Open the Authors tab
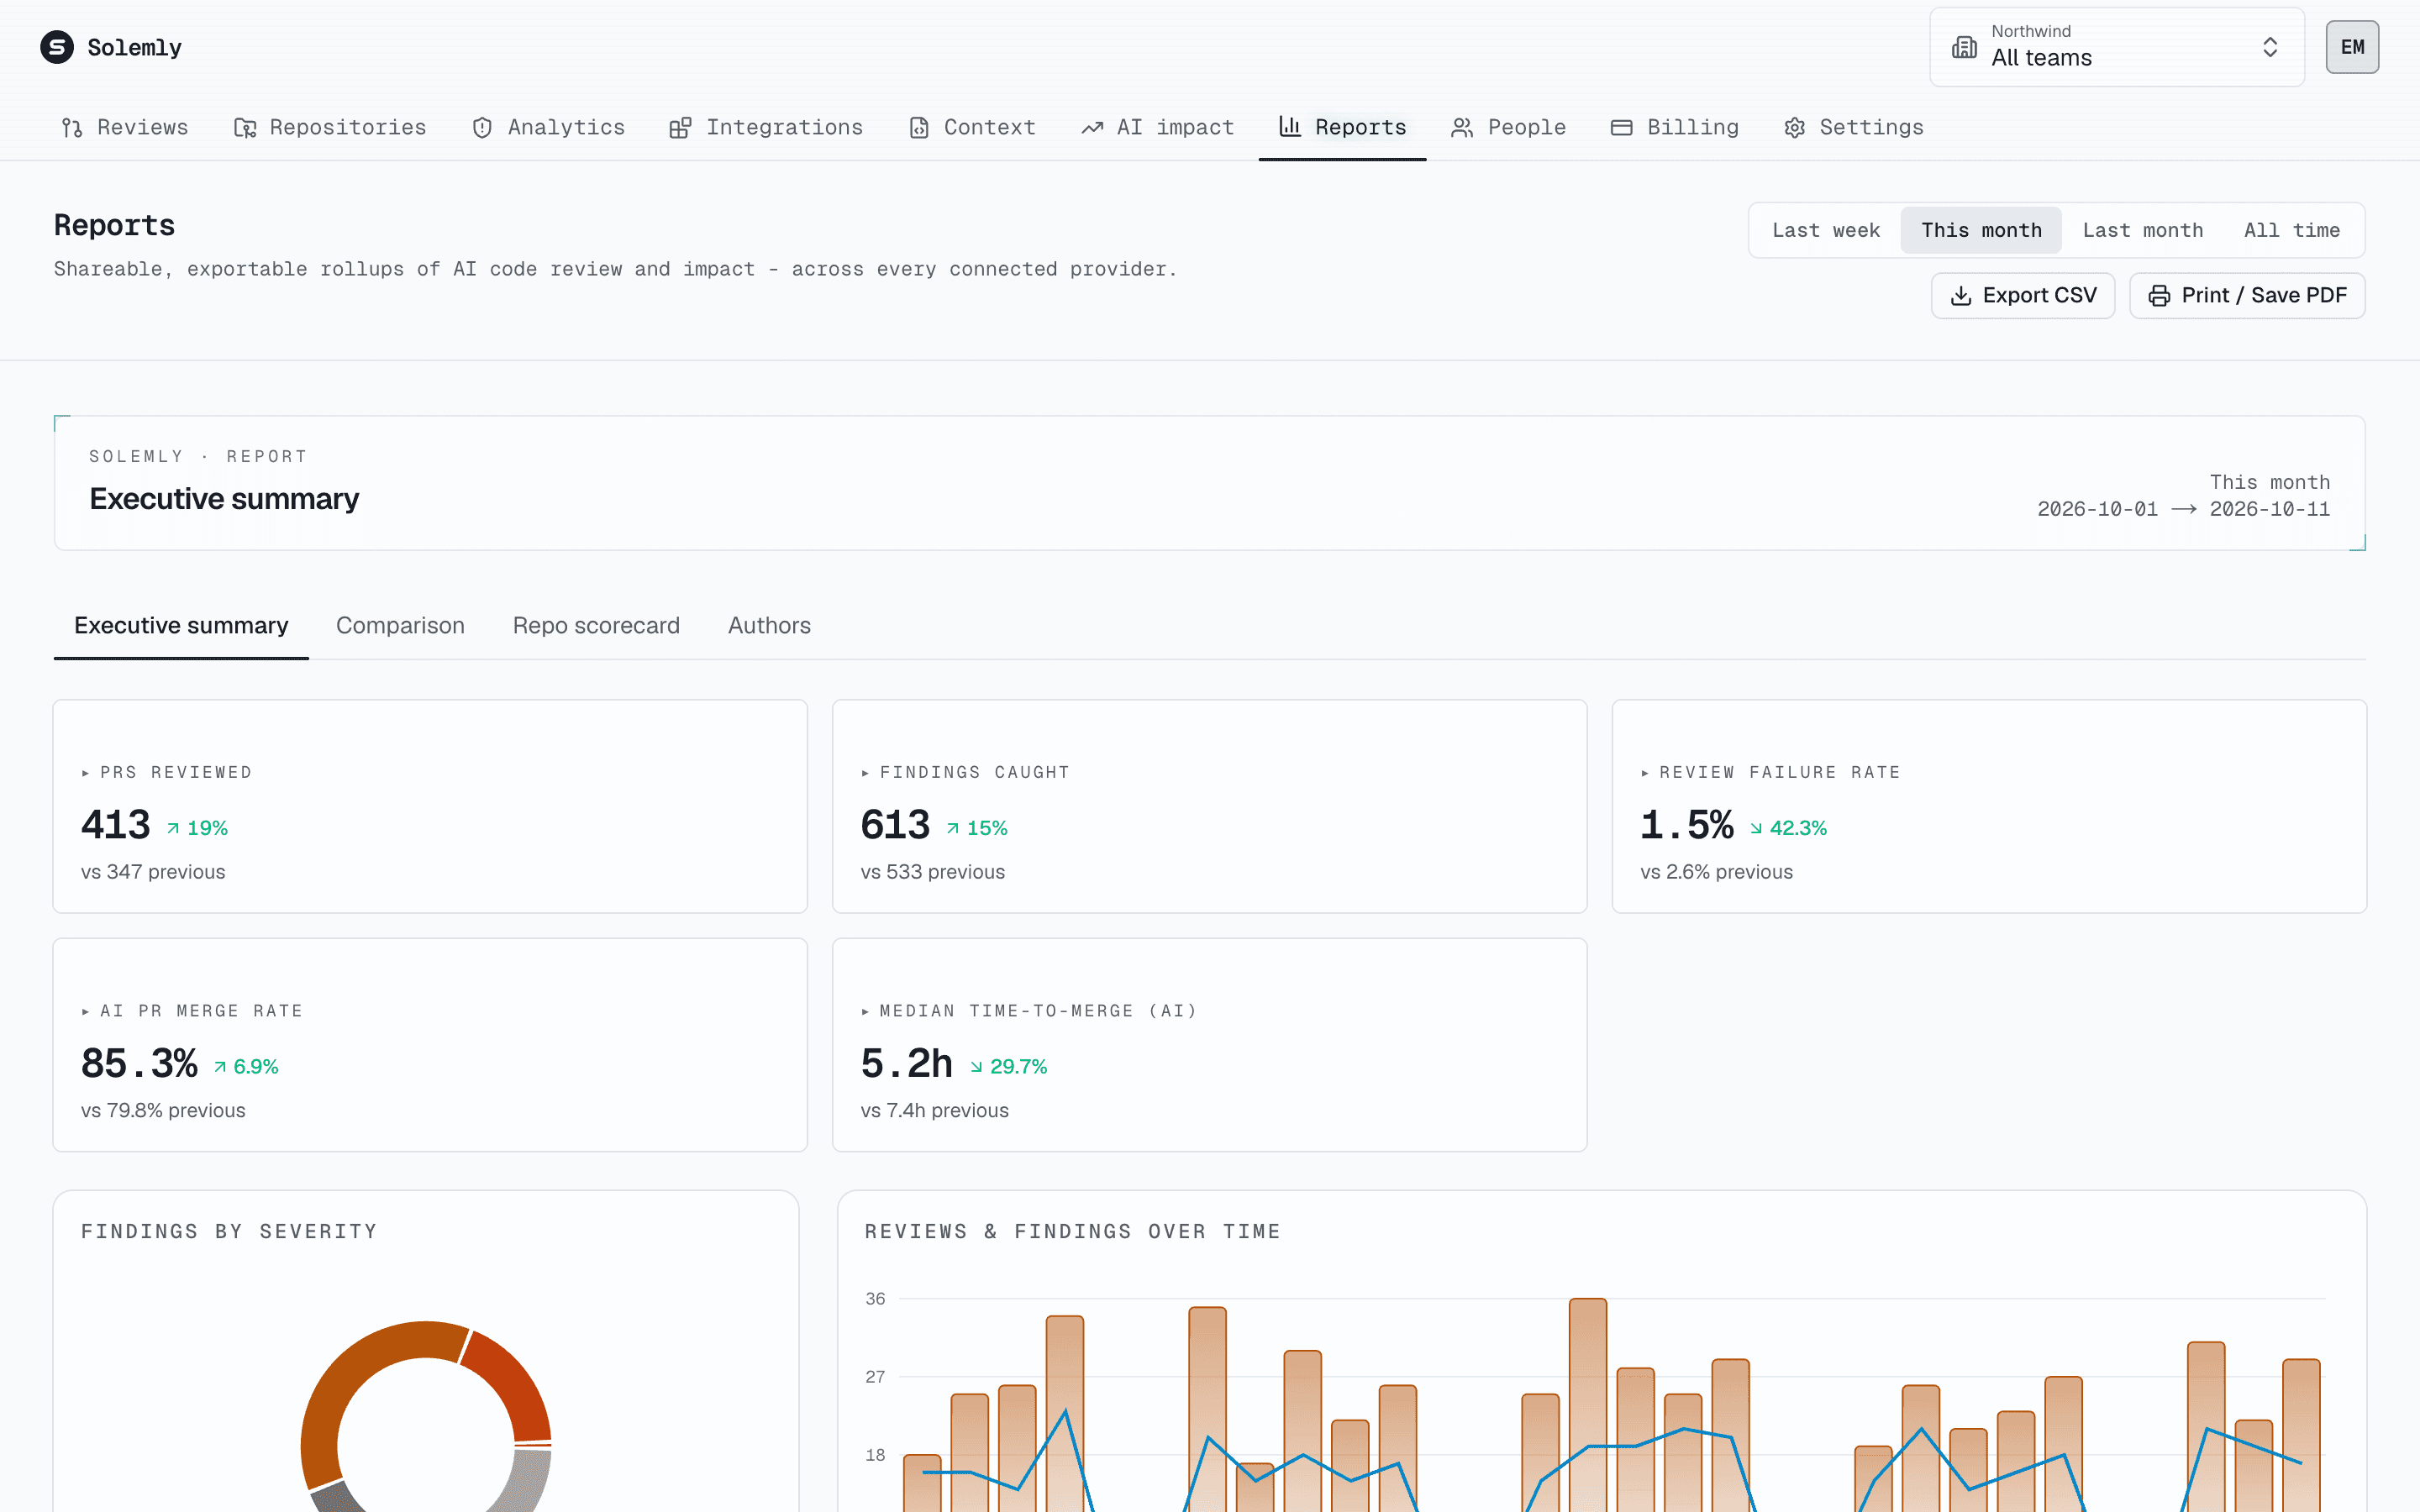This screenshot has width=2420, height=1512. 769,626
